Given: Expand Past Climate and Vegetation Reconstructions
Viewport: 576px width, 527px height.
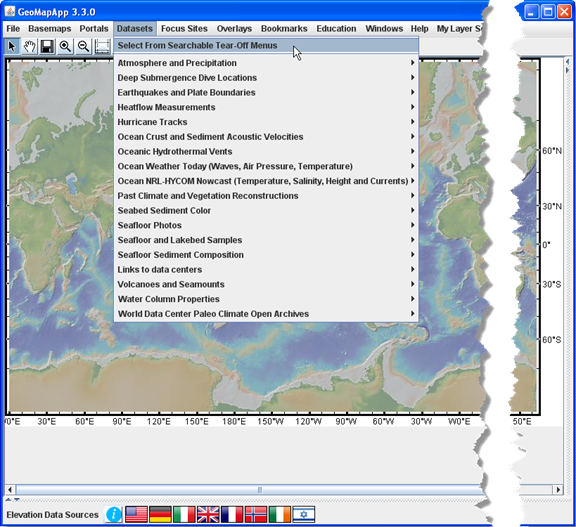Looking at the screenshot, I should coord(266,196).
